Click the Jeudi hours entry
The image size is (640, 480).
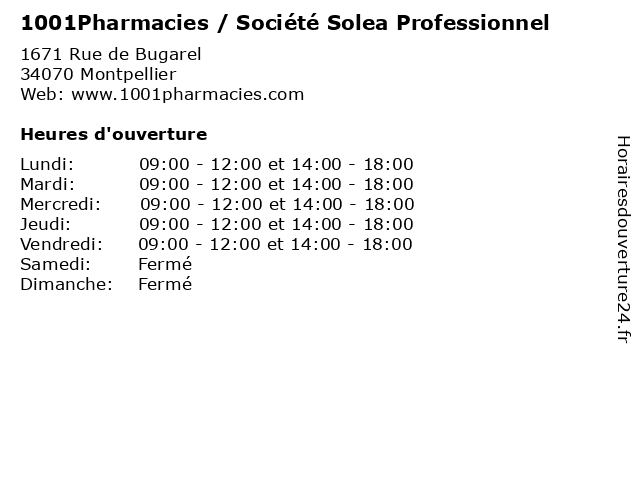(276, 224)
